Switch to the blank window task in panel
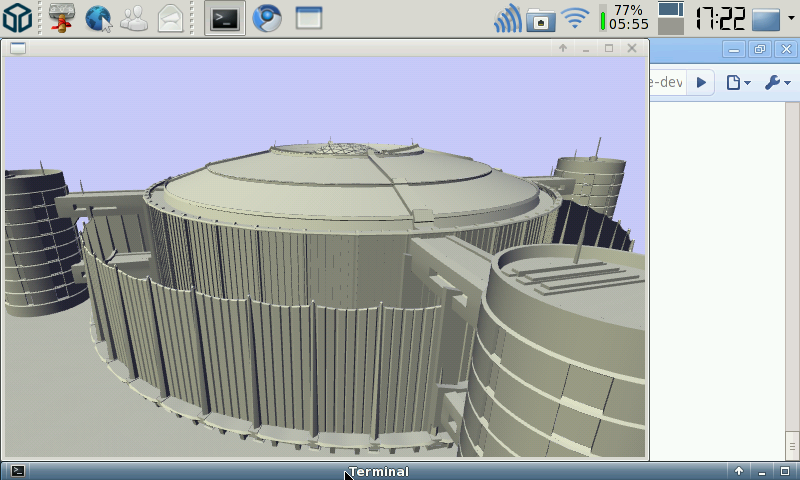Viewport: 800px width, 480px height. pyautogui.click(x=309, y=18)
